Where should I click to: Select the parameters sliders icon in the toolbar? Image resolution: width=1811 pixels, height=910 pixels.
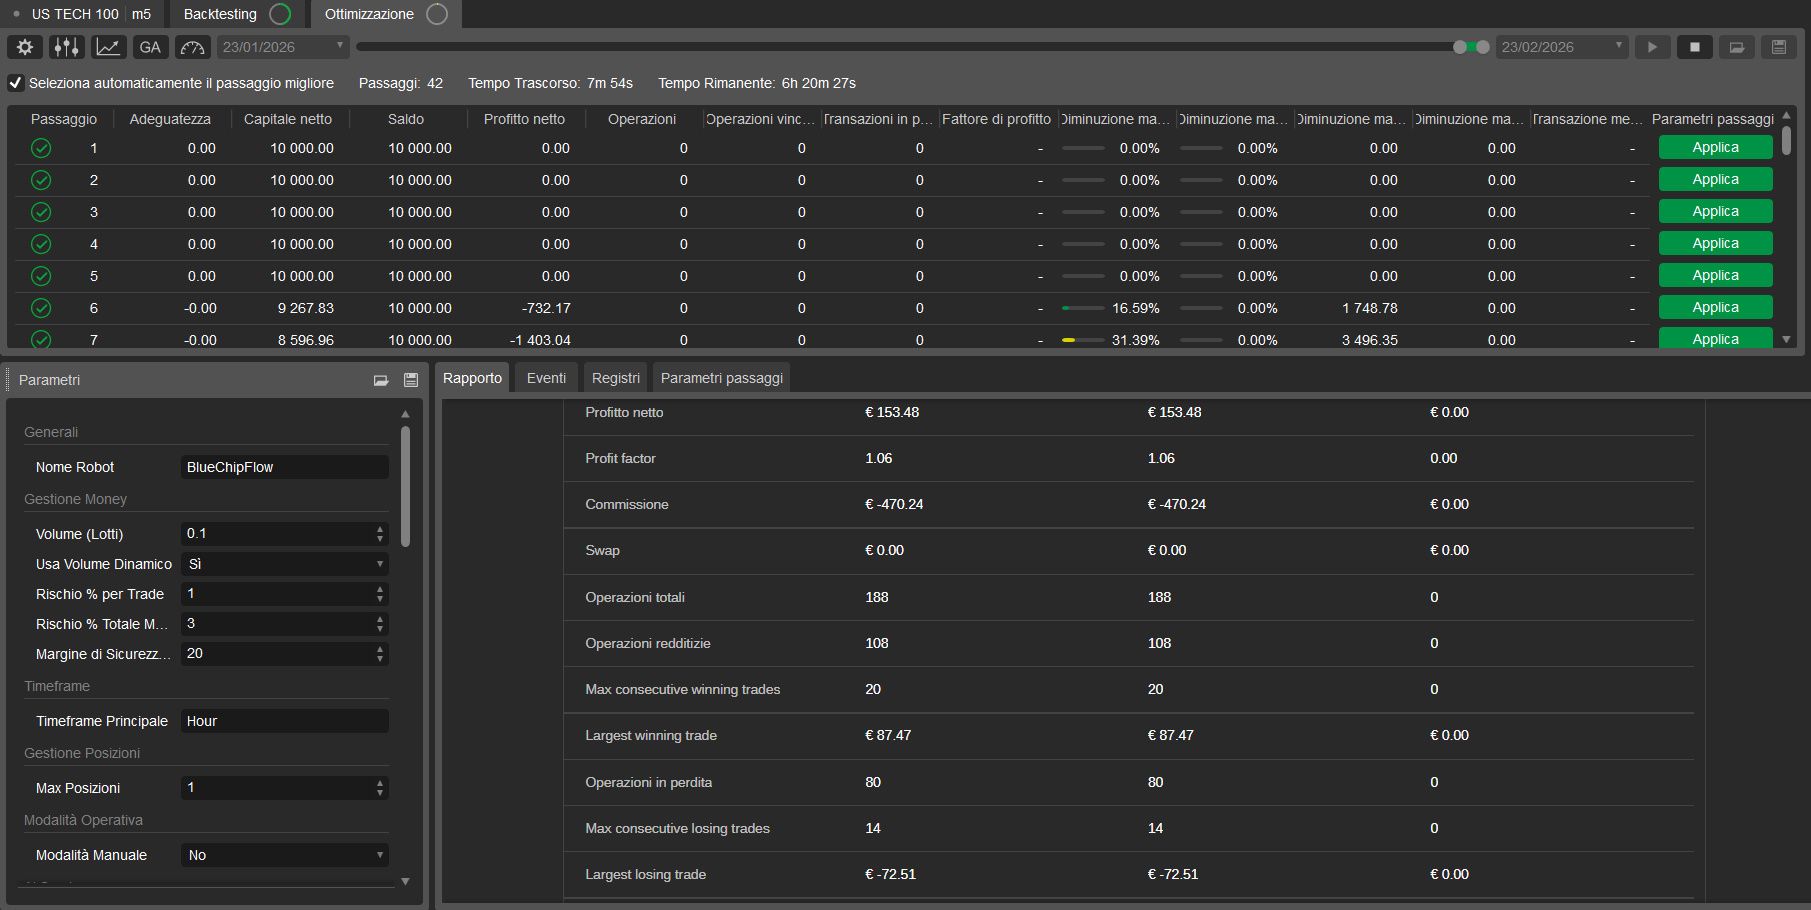66,47
